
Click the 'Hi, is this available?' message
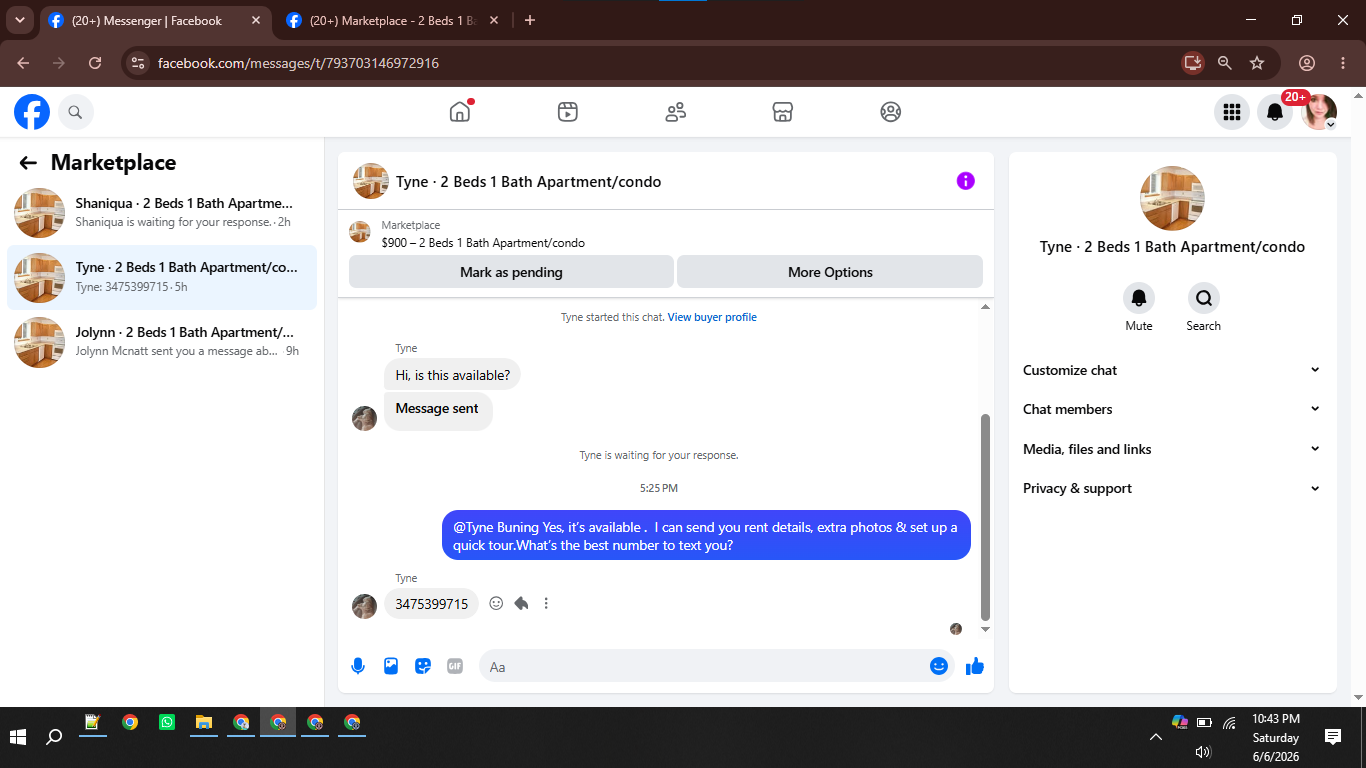452,375
